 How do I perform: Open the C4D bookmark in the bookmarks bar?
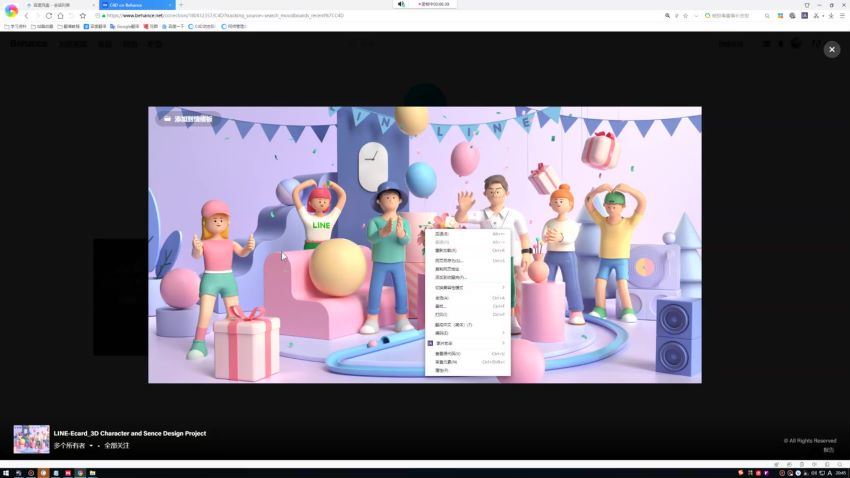pyautogui.click(x=202, y=26)
